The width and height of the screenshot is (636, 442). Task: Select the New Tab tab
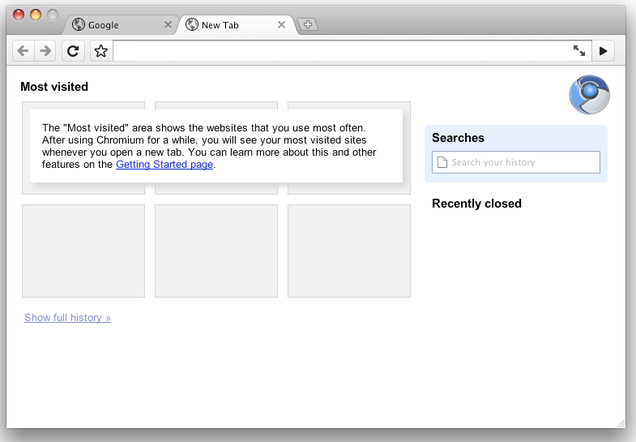(x=231, y=25)
